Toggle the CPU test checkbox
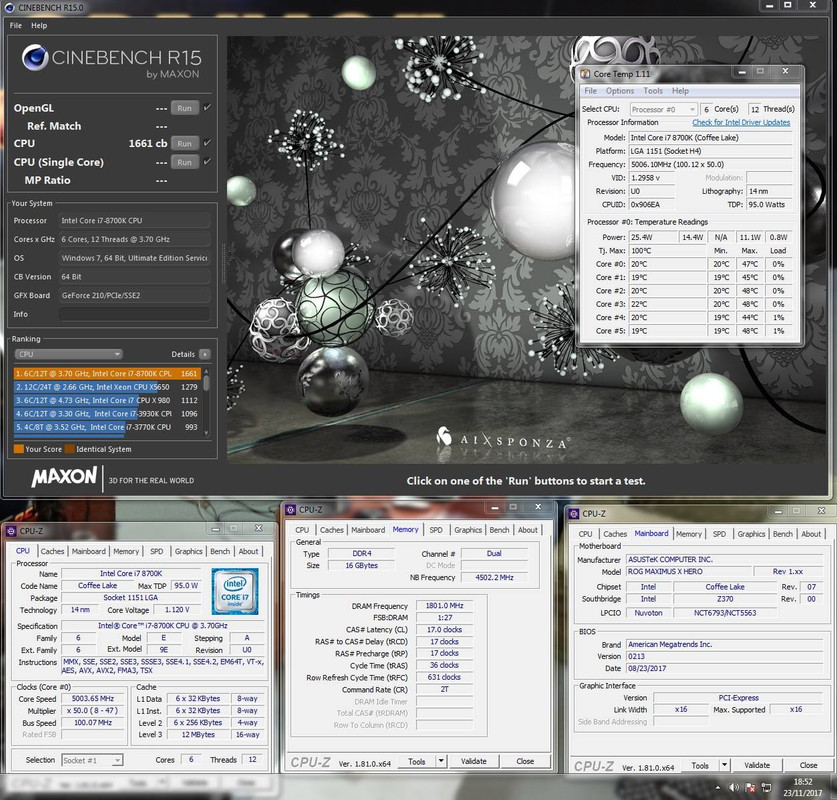This screenshot has width=837, height=800. tap(207, 142)
